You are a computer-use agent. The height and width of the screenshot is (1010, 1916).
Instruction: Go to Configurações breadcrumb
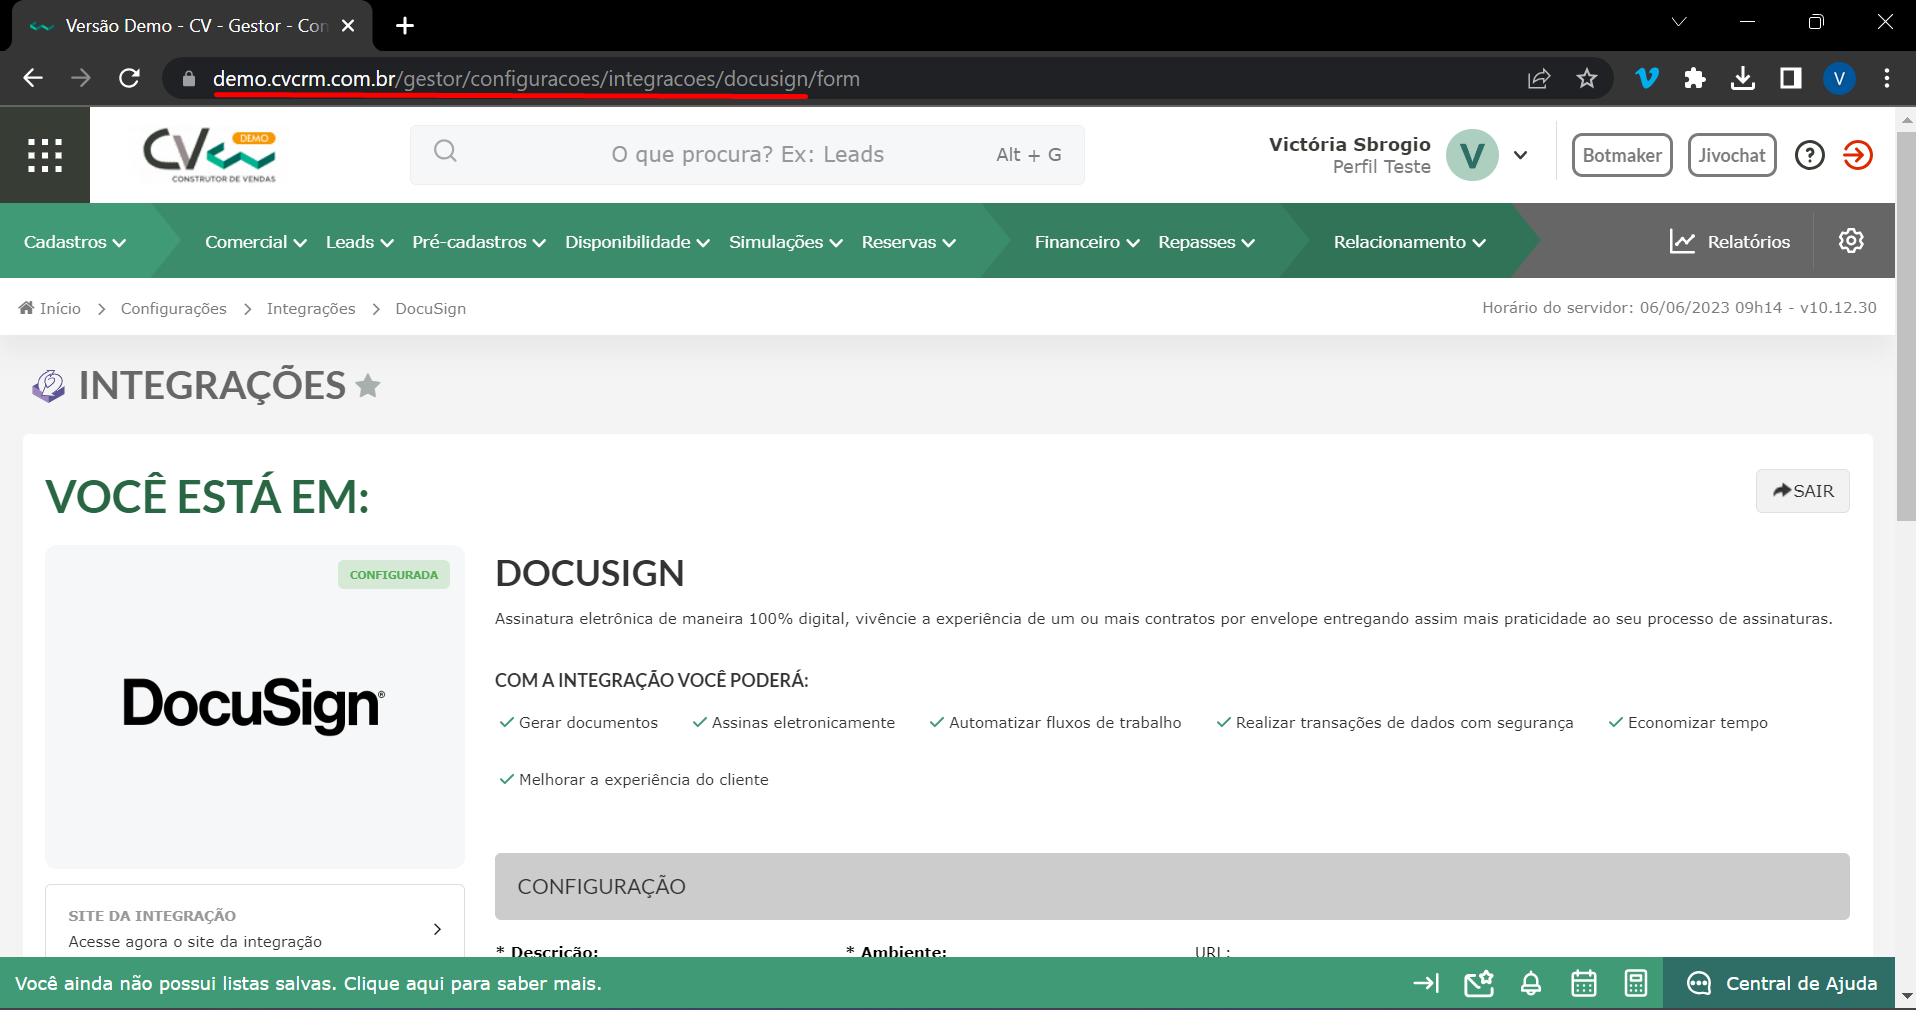coord(174,308)
